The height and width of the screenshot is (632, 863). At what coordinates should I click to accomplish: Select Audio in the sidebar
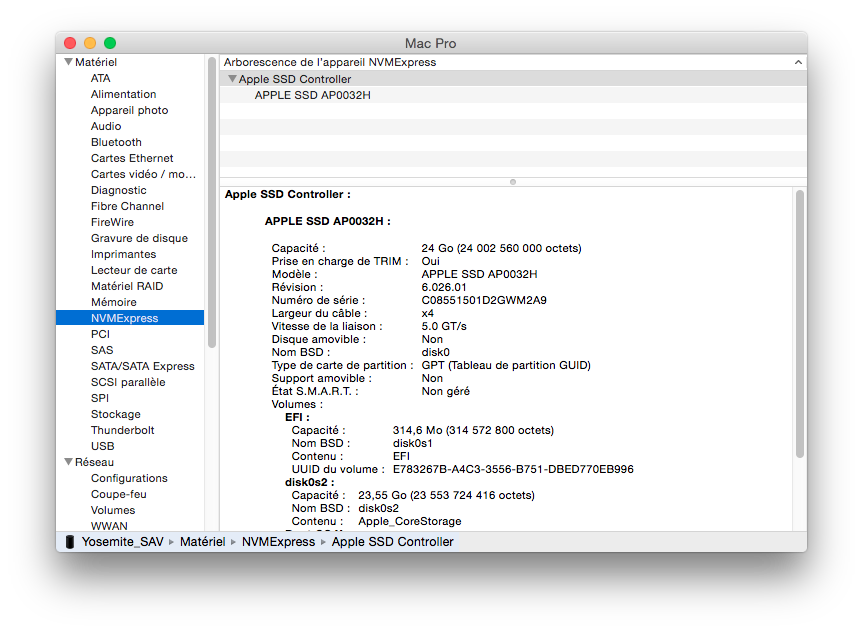click(x=106, y=126)
